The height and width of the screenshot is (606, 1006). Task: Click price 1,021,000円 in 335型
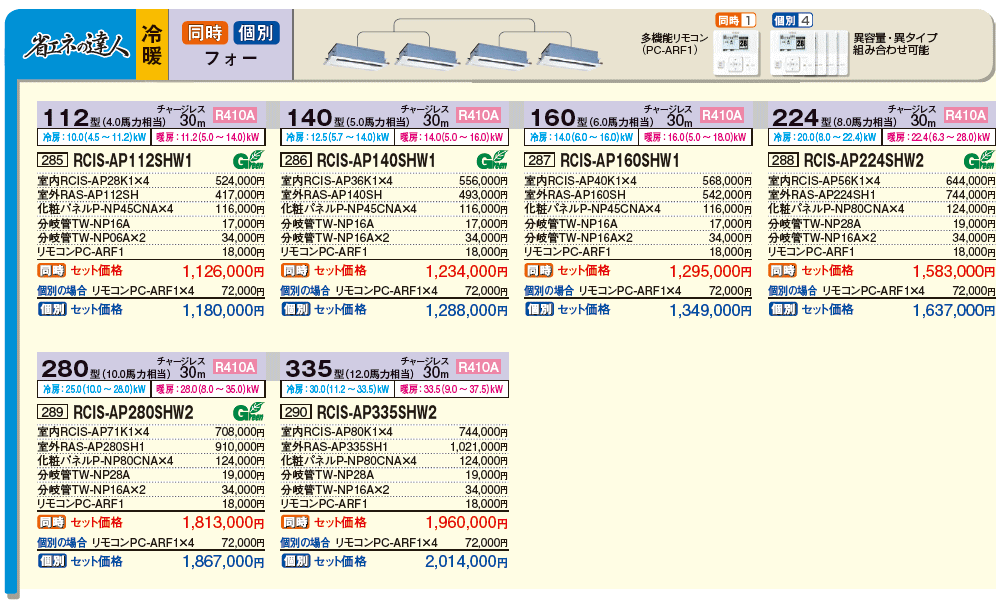point(479,447)
